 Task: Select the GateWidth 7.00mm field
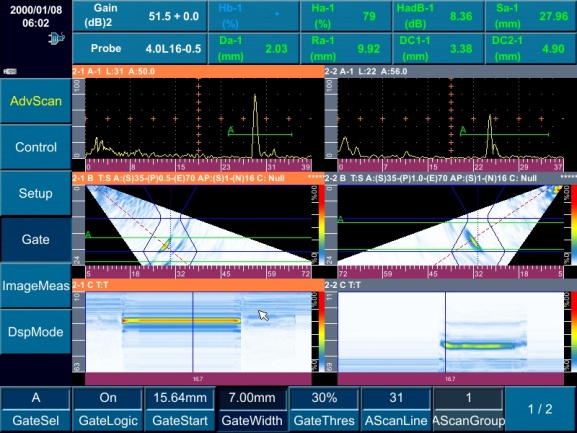[252, 409]
